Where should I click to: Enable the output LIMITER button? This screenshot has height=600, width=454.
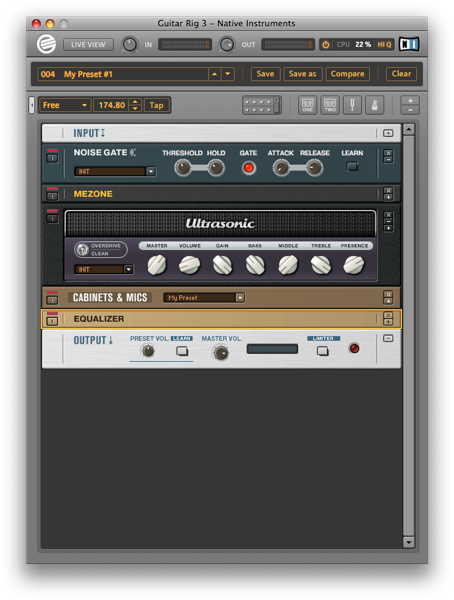click(x=323, y=351)
